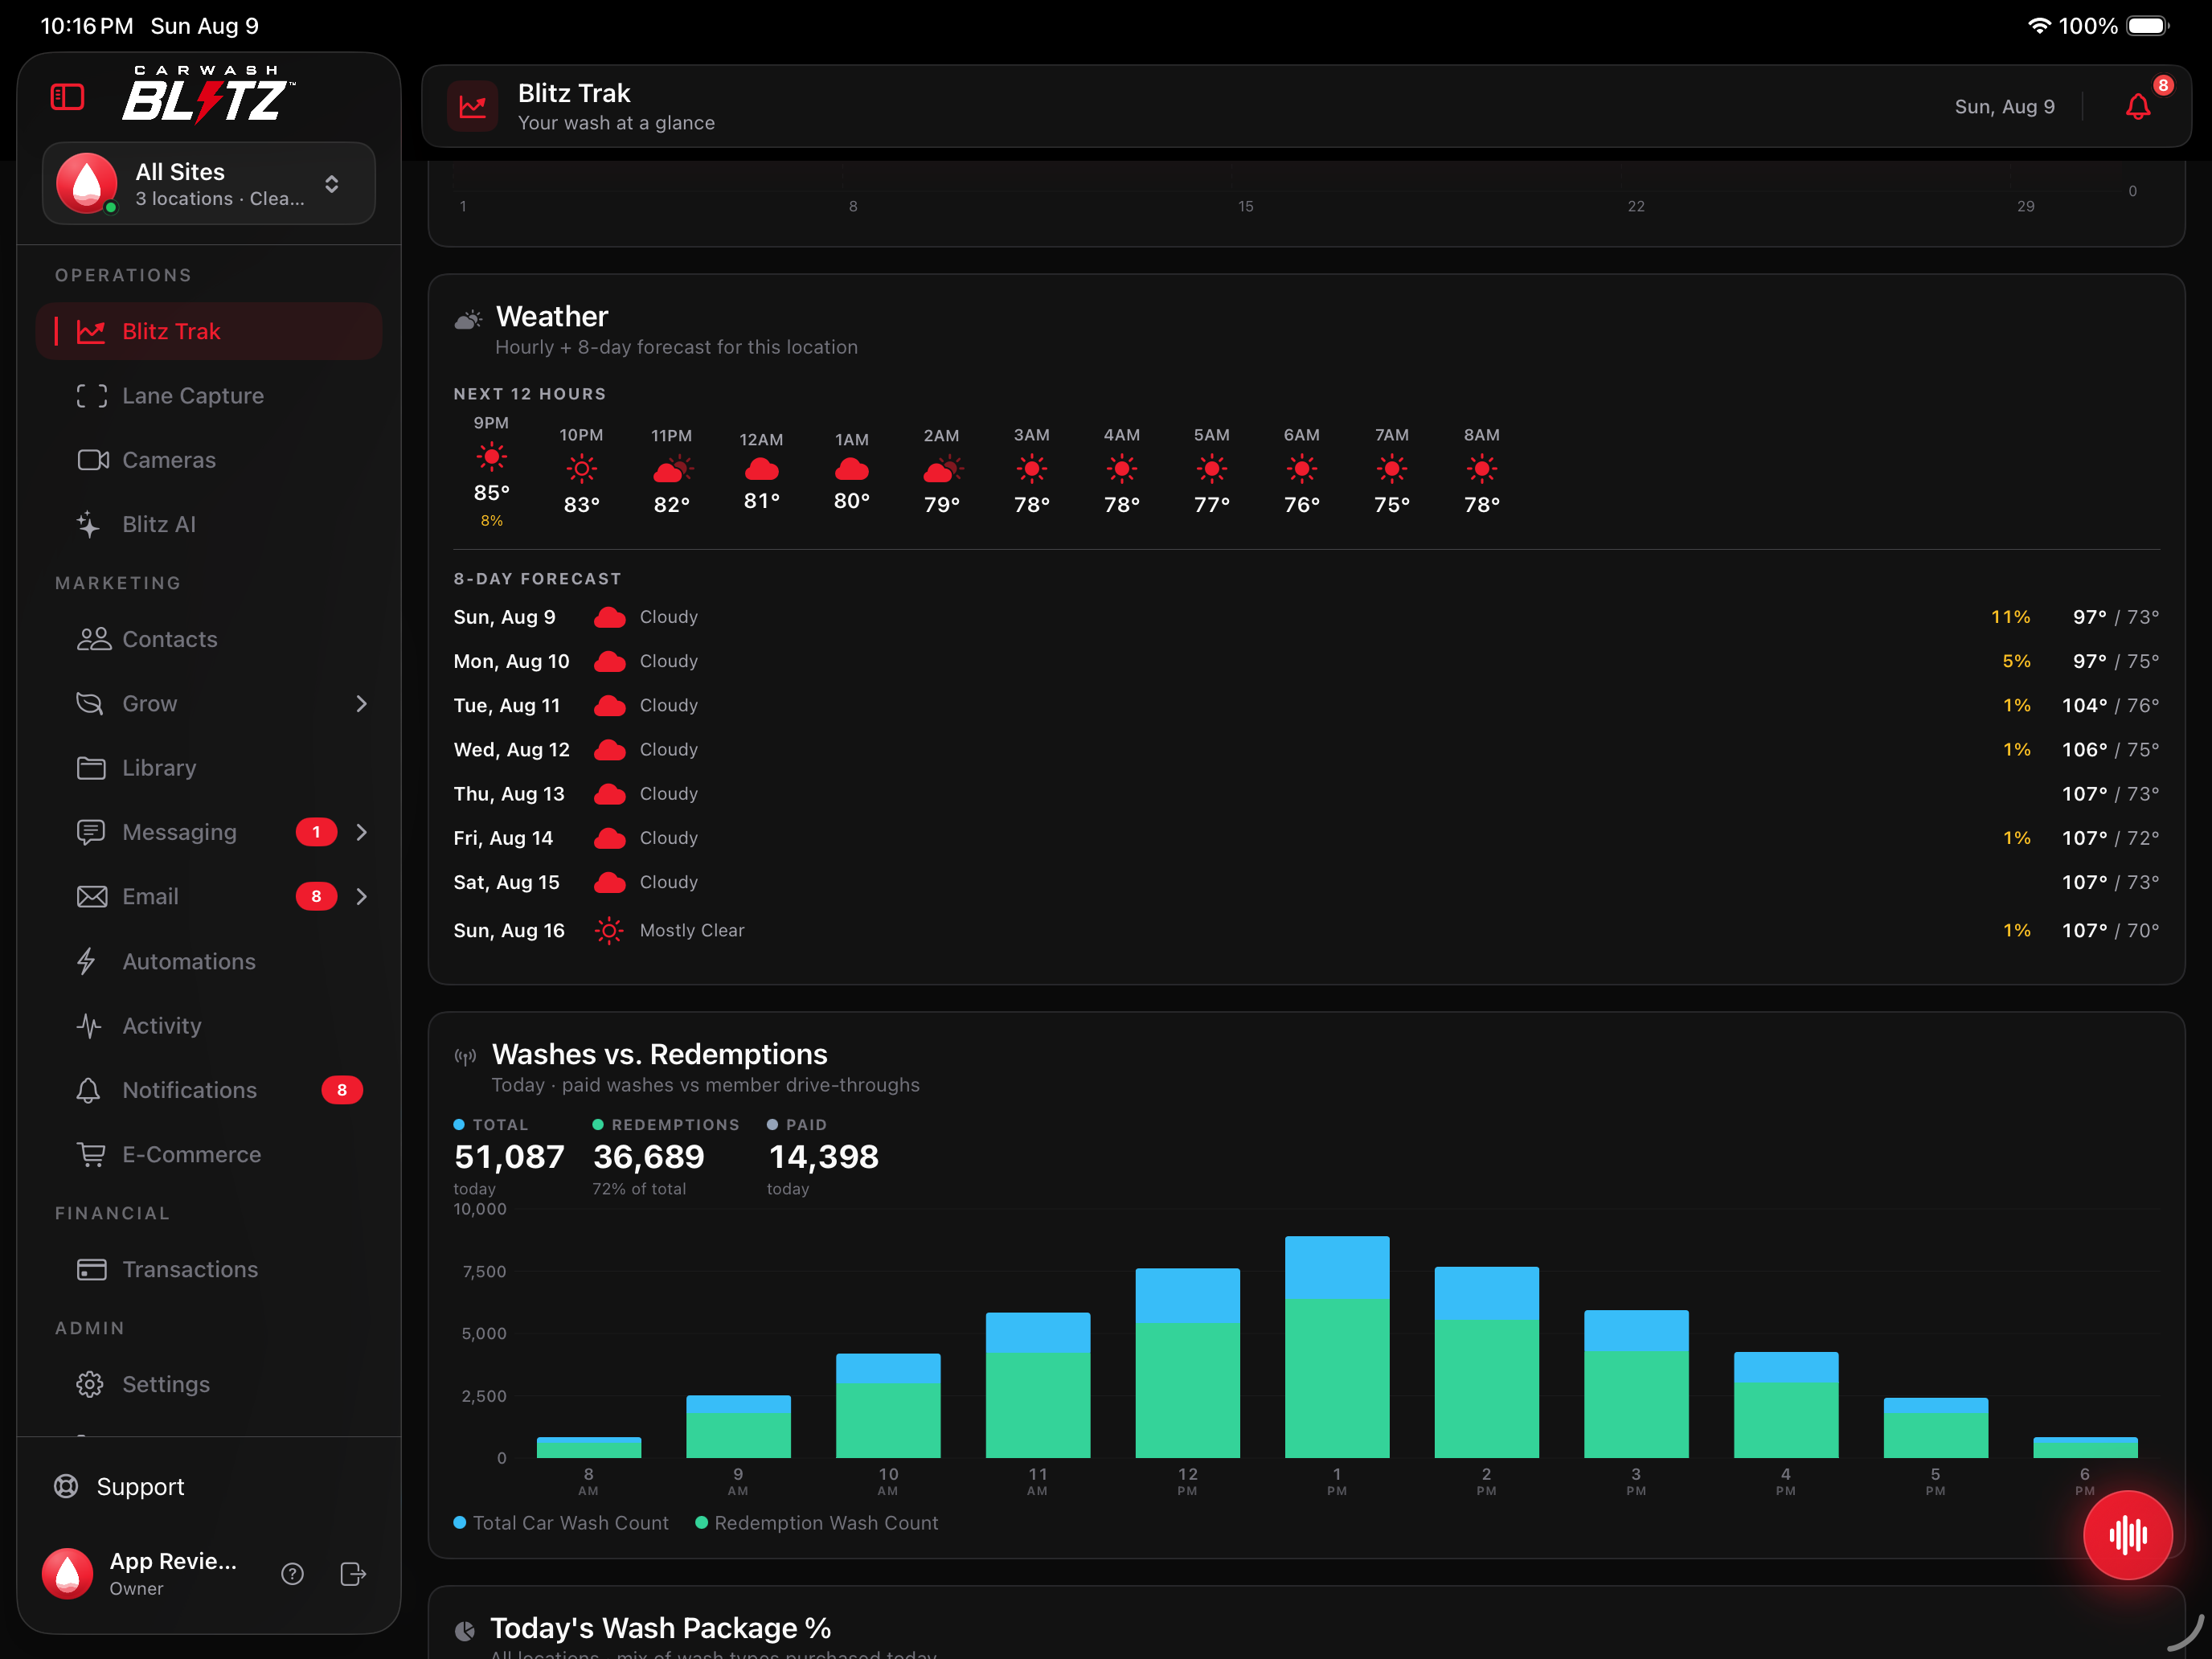This screenshot has height=1659, width=2212.
Task: Click the 51,087 total washes value
Action: (x=509, y=1156)
